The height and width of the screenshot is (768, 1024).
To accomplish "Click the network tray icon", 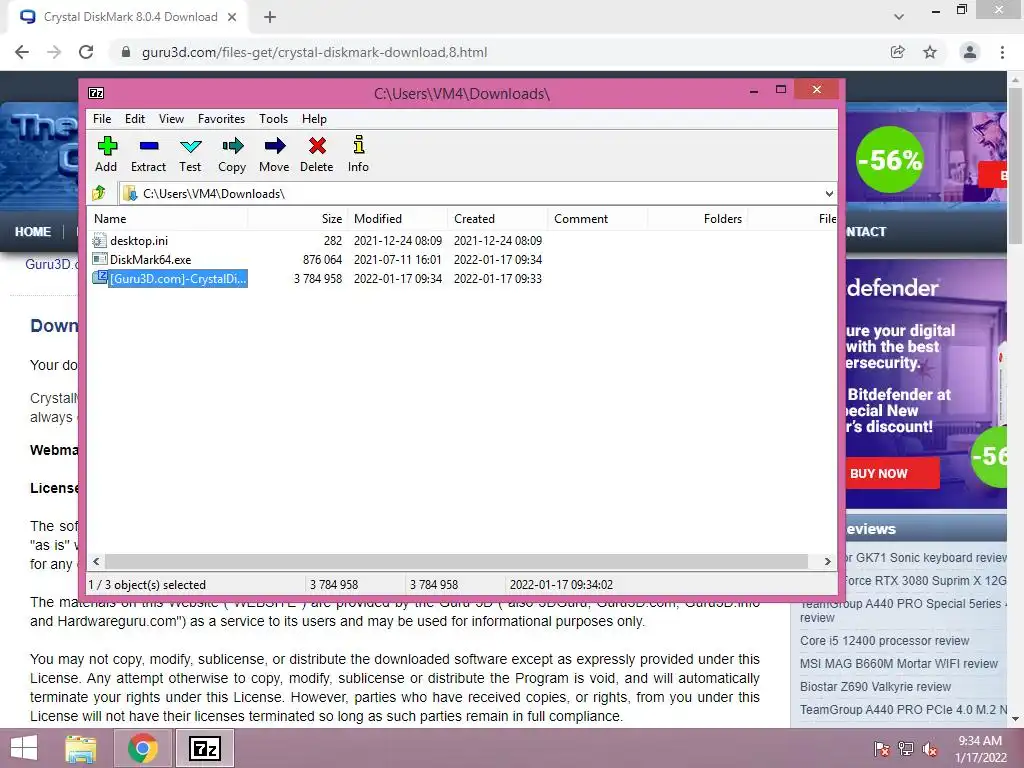I will point(906,749).
